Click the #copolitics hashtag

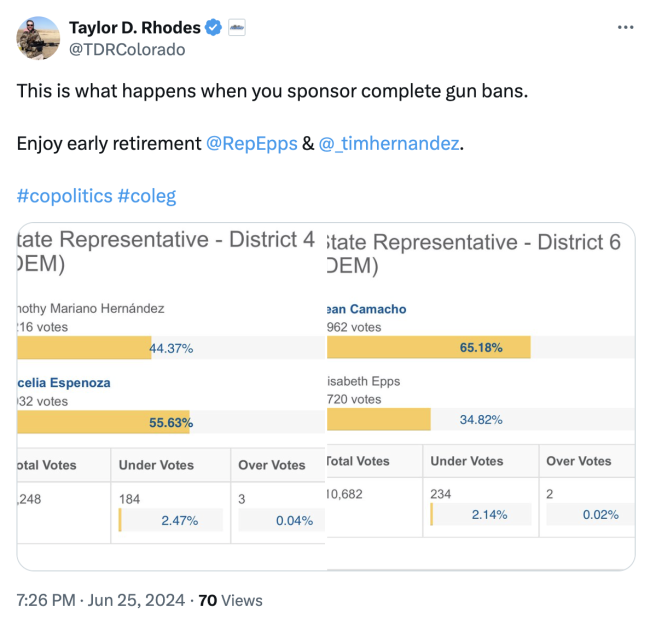coord(64,195)
